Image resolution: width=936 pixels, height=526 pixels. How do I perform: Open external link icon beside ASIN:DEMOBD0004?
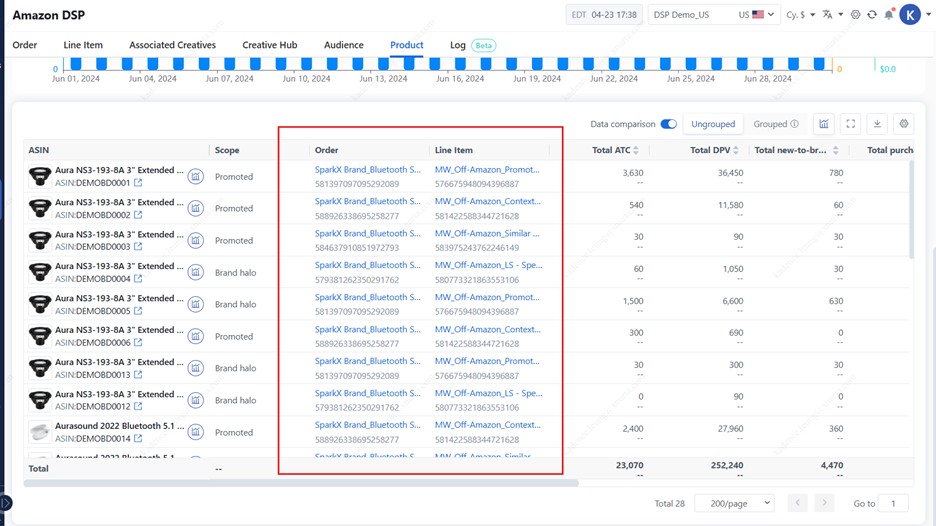138,279
